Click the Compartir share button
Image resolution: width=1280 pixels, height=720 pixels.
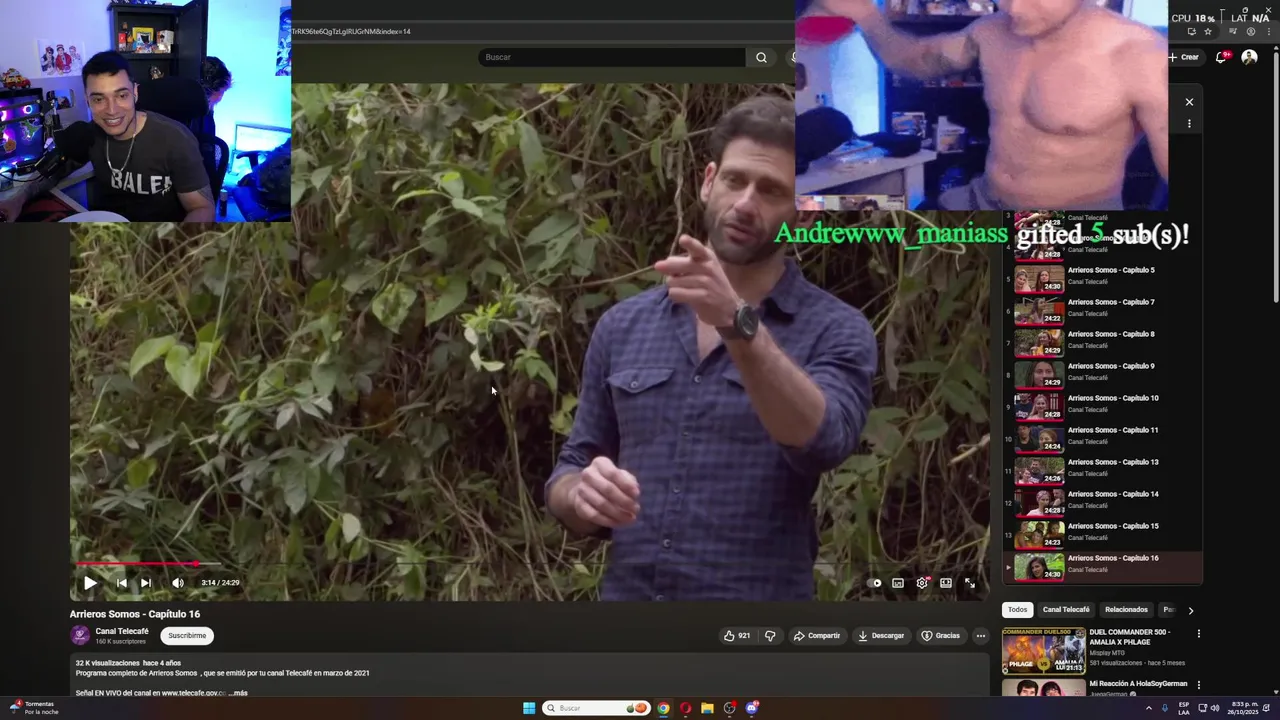click(x=817, y=636)
